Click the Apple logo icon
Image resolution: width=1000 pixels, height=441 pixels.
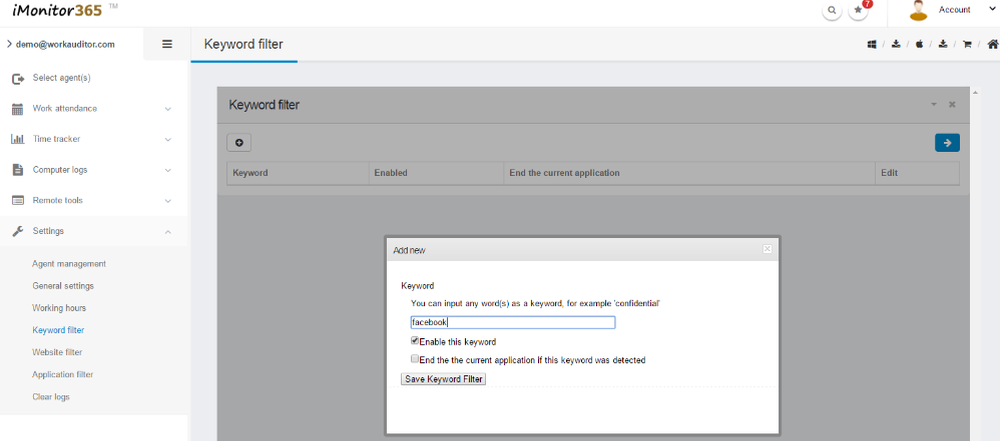[x=919, y=45]
